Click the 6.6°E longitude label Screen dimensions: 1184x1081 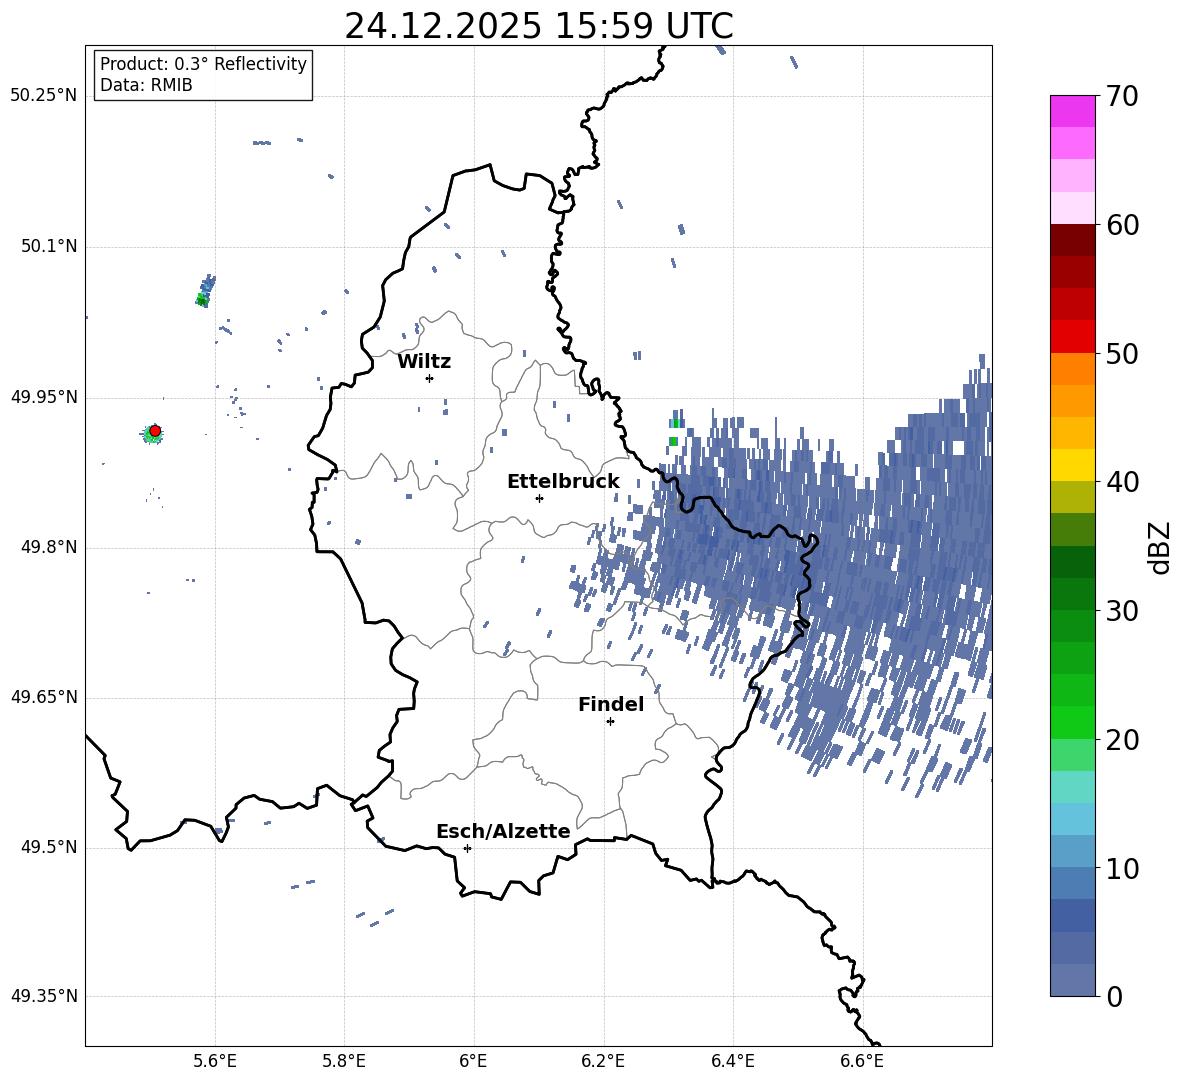point(862,1061)
